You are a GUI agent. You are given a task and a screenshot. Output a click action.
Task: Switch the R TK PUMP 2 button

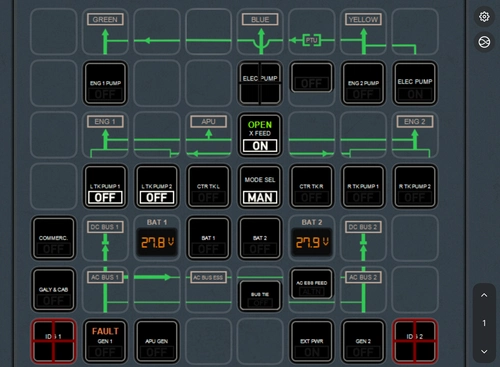click(415, 187)
